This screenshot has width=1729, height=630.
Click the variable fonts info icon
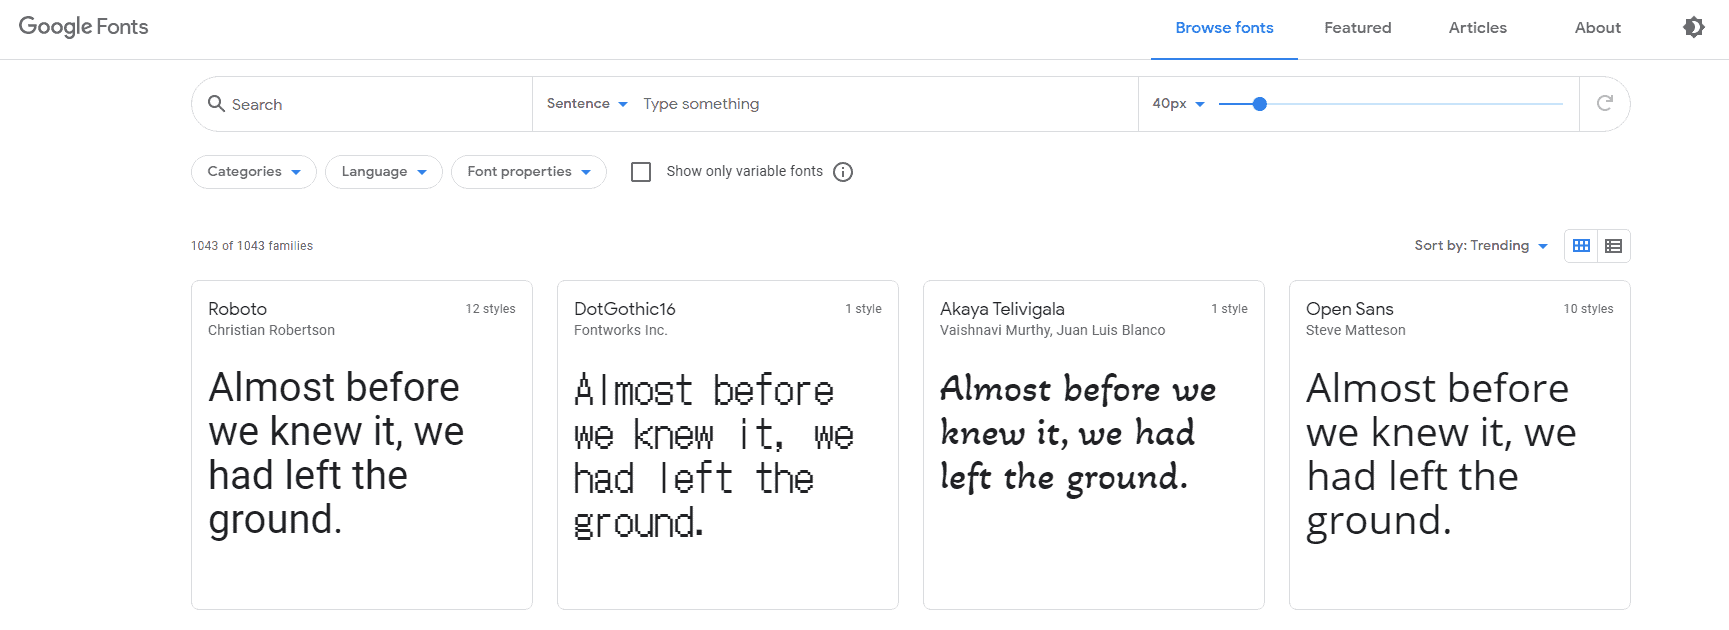click(843, 172)
